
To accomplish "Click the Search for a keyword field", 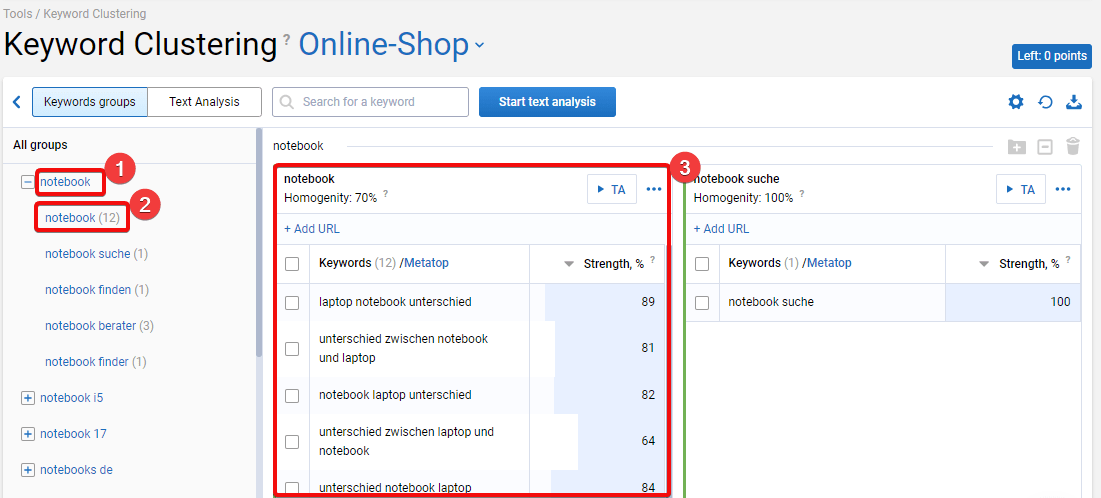I will click(370, 102).
